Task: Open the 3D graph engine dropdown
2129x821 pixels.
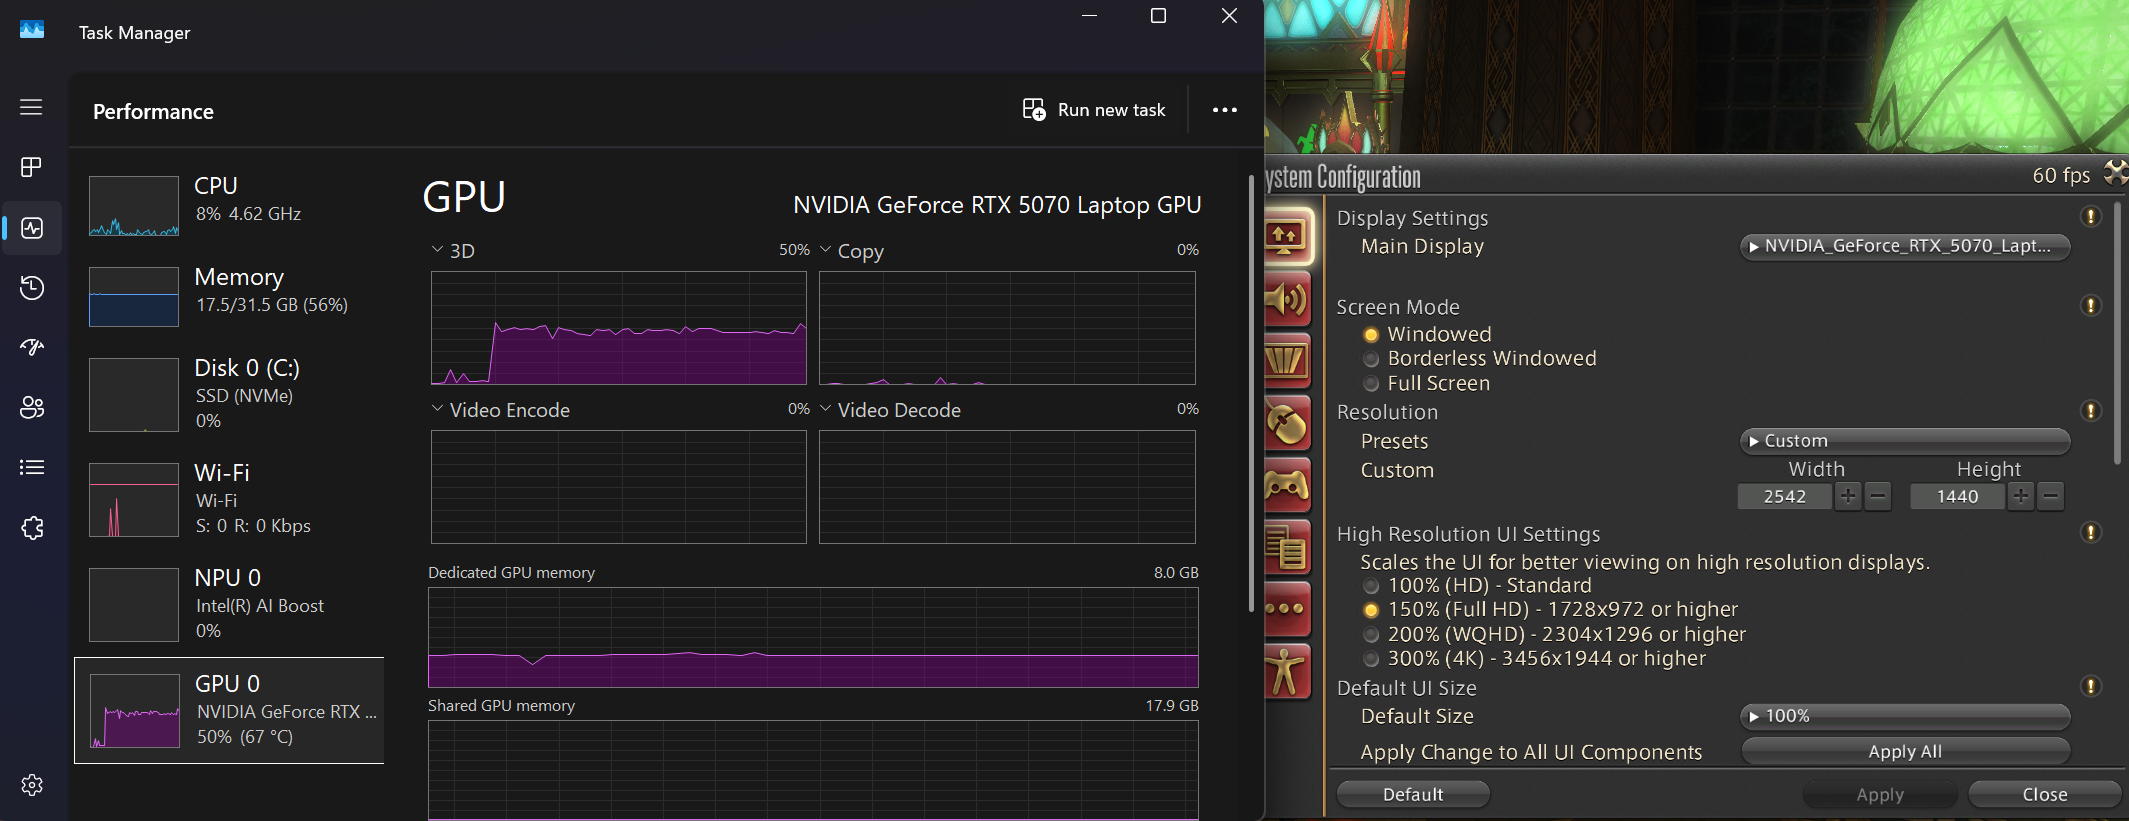Action: [437, 250]
